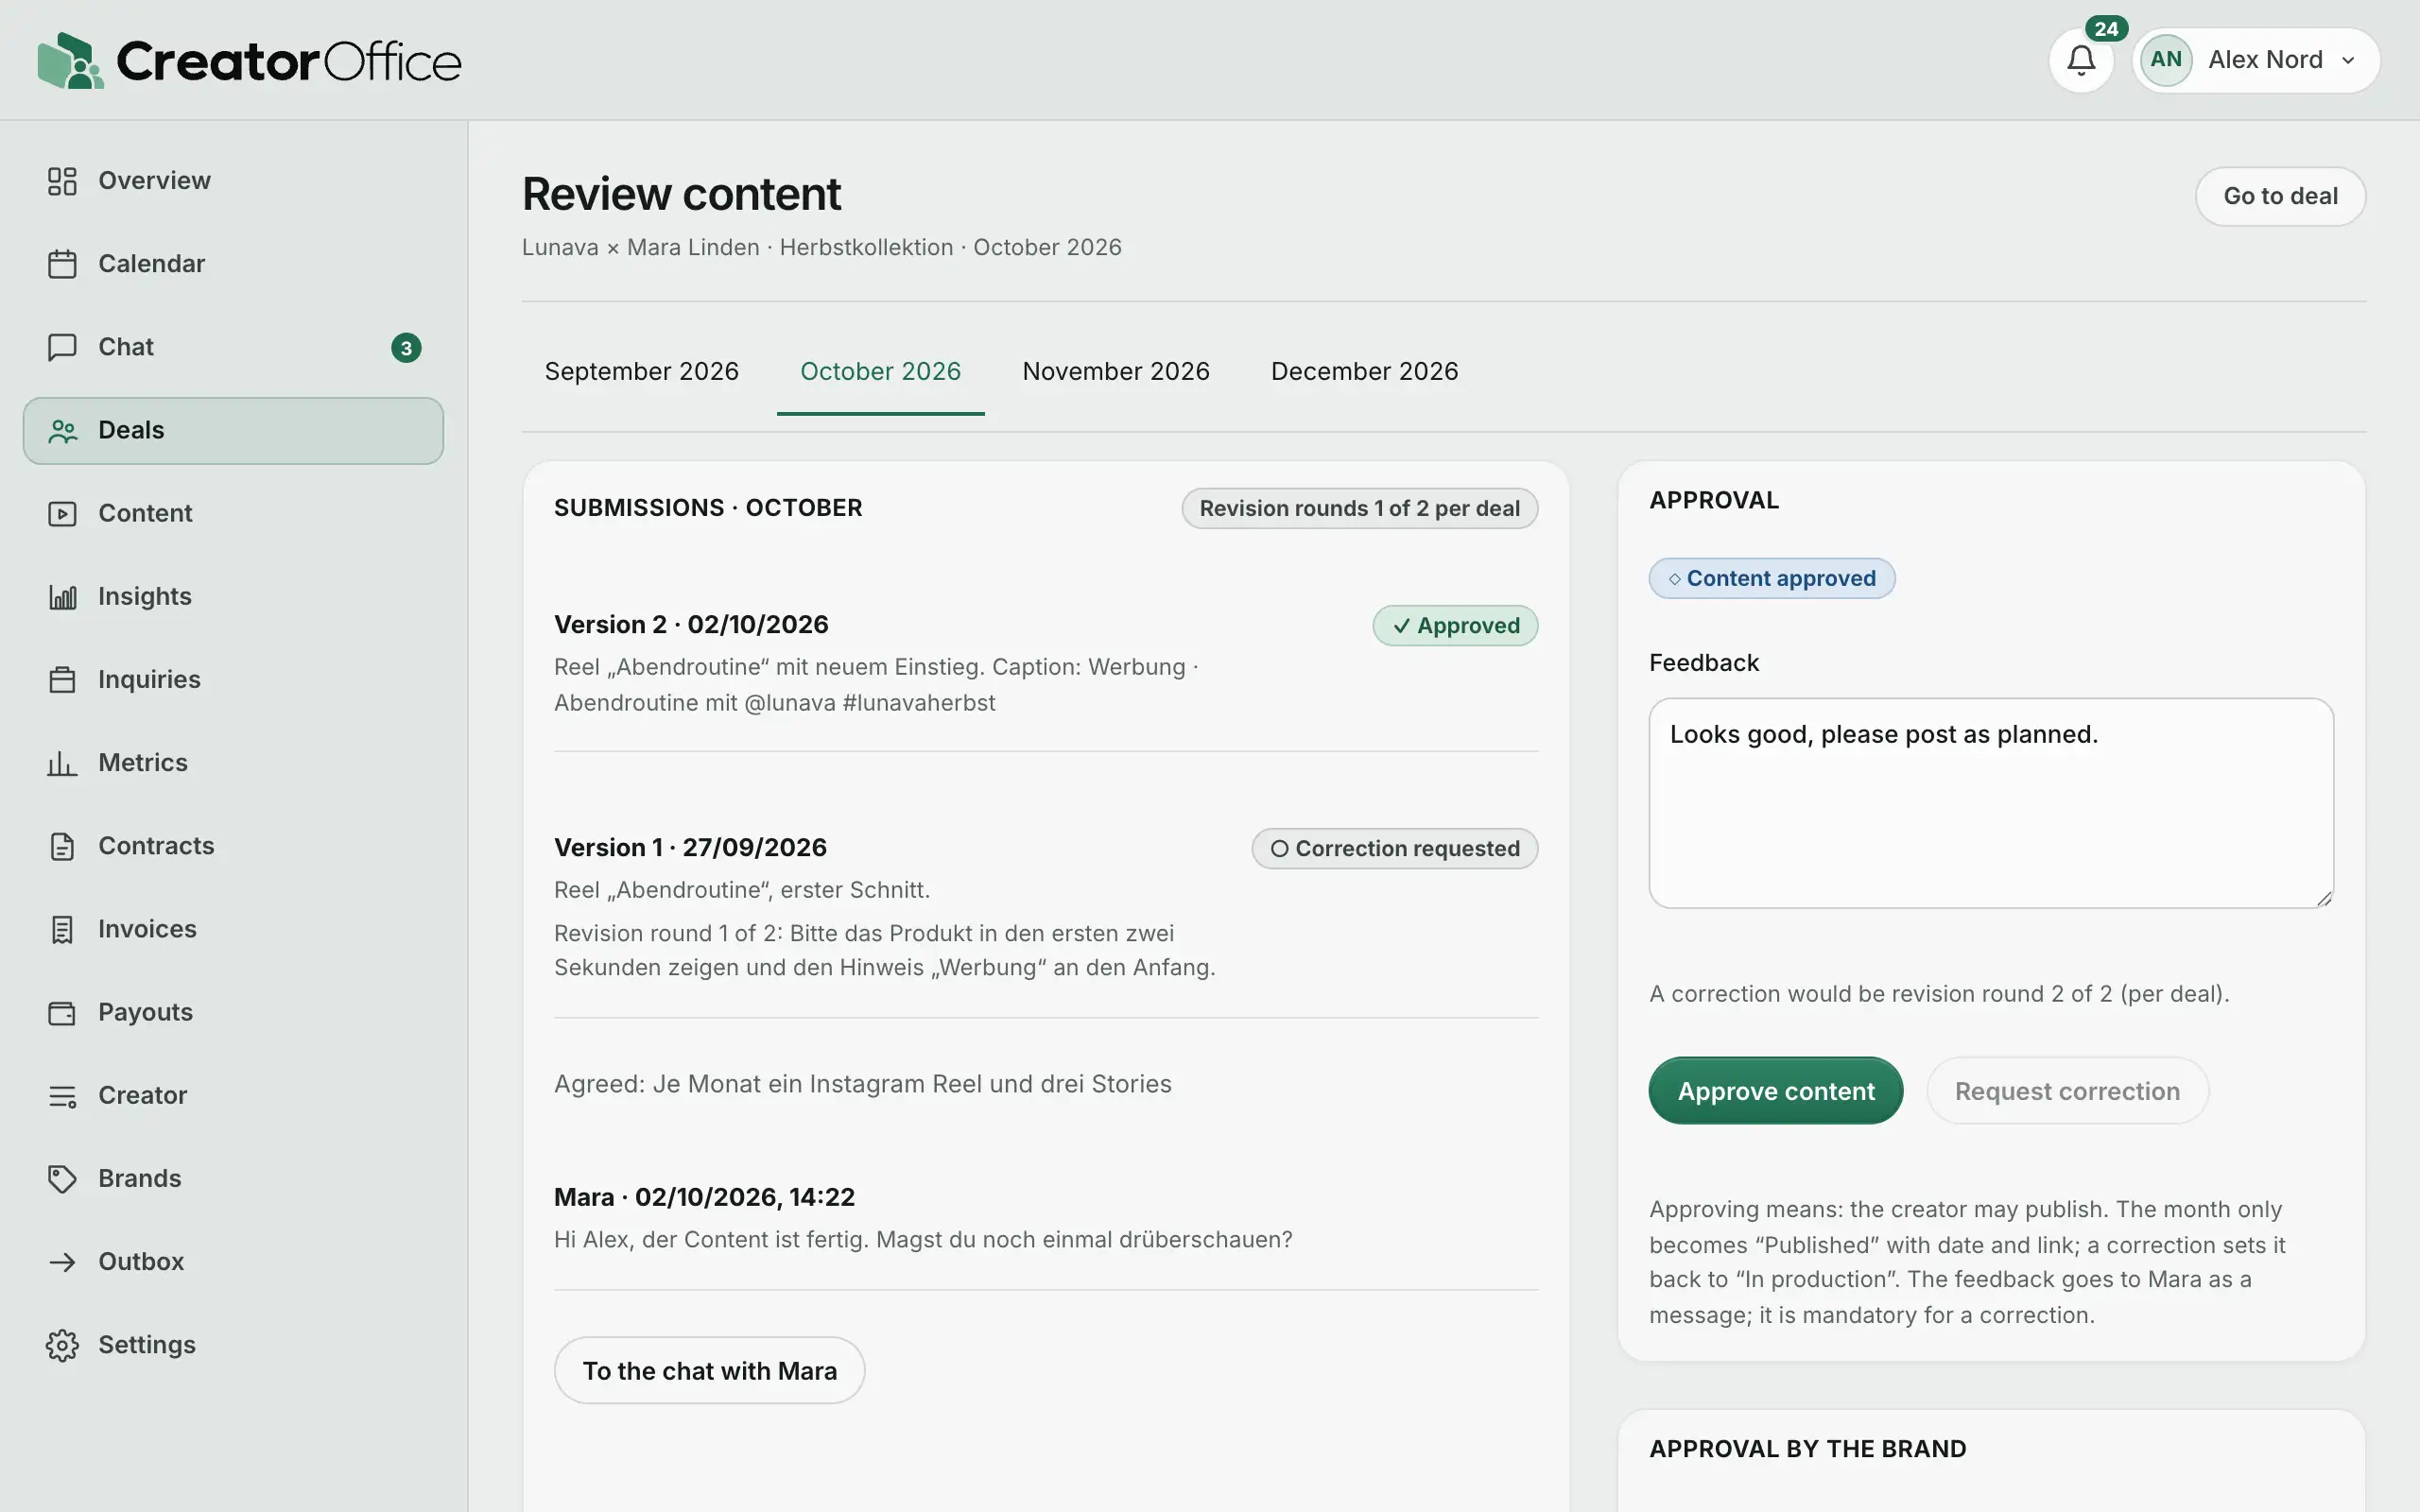Click the Revision rounds 1 of 2 pill
This screenshot has width=2420, height=1512.
click(1359, 508)
